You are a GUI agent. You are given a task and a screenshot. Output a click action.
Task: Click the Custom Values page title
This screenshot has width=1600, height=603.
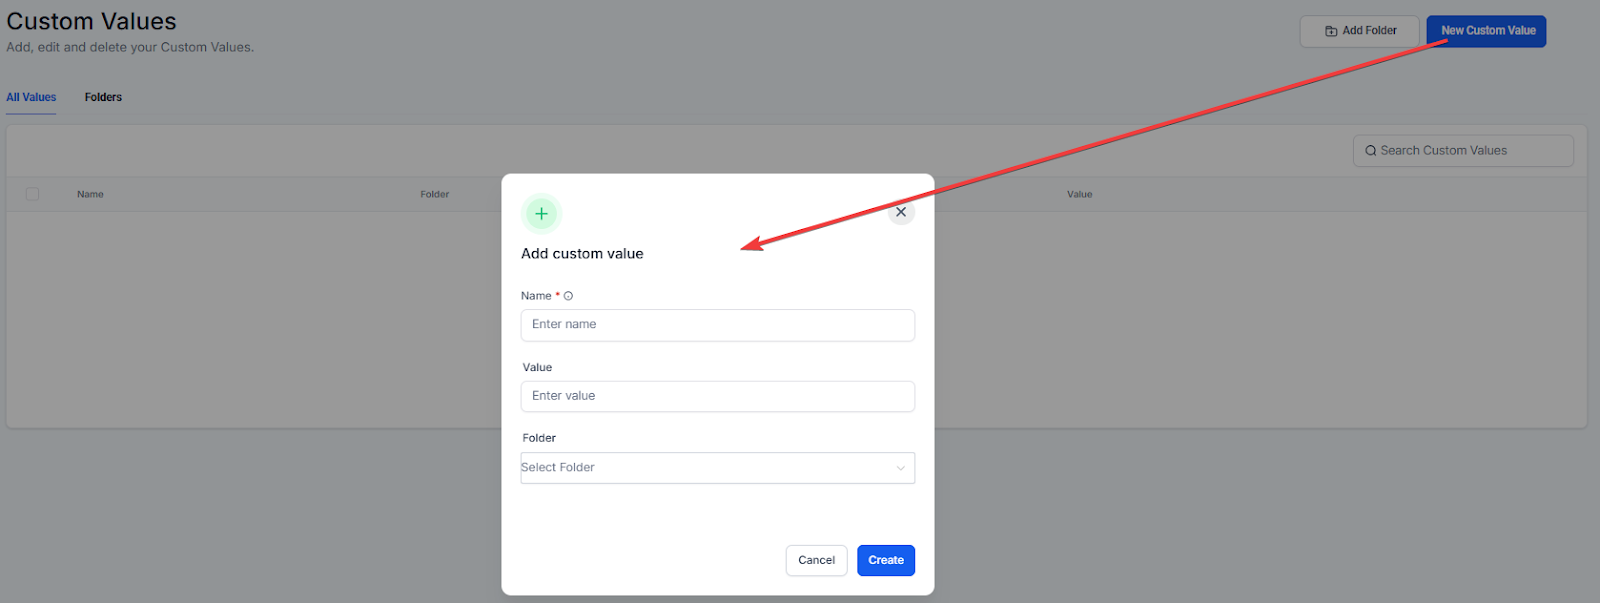91,21
